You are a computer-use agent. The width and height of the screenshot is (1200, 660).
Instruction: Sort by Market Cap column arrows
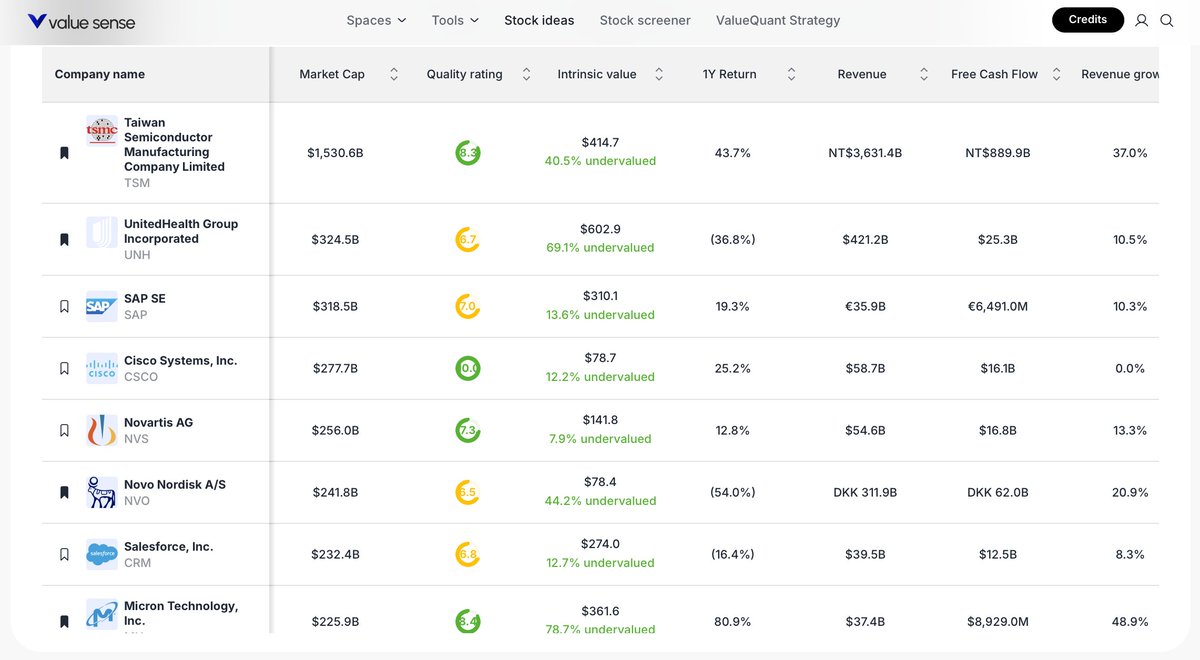pos(394,74)
